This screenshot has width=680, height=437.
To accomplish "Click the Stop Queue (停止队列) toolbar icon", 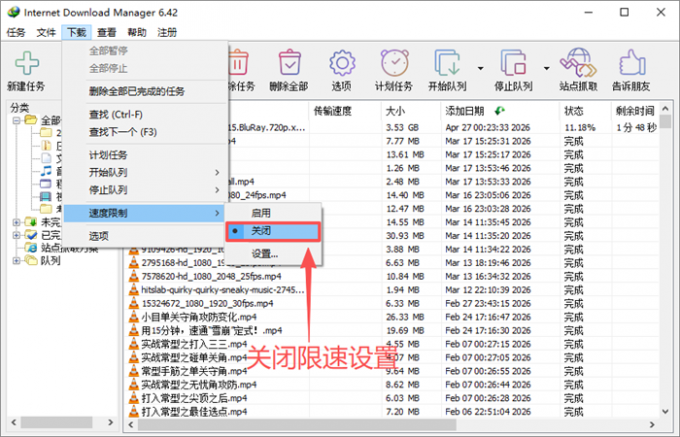I will point(513,63).
